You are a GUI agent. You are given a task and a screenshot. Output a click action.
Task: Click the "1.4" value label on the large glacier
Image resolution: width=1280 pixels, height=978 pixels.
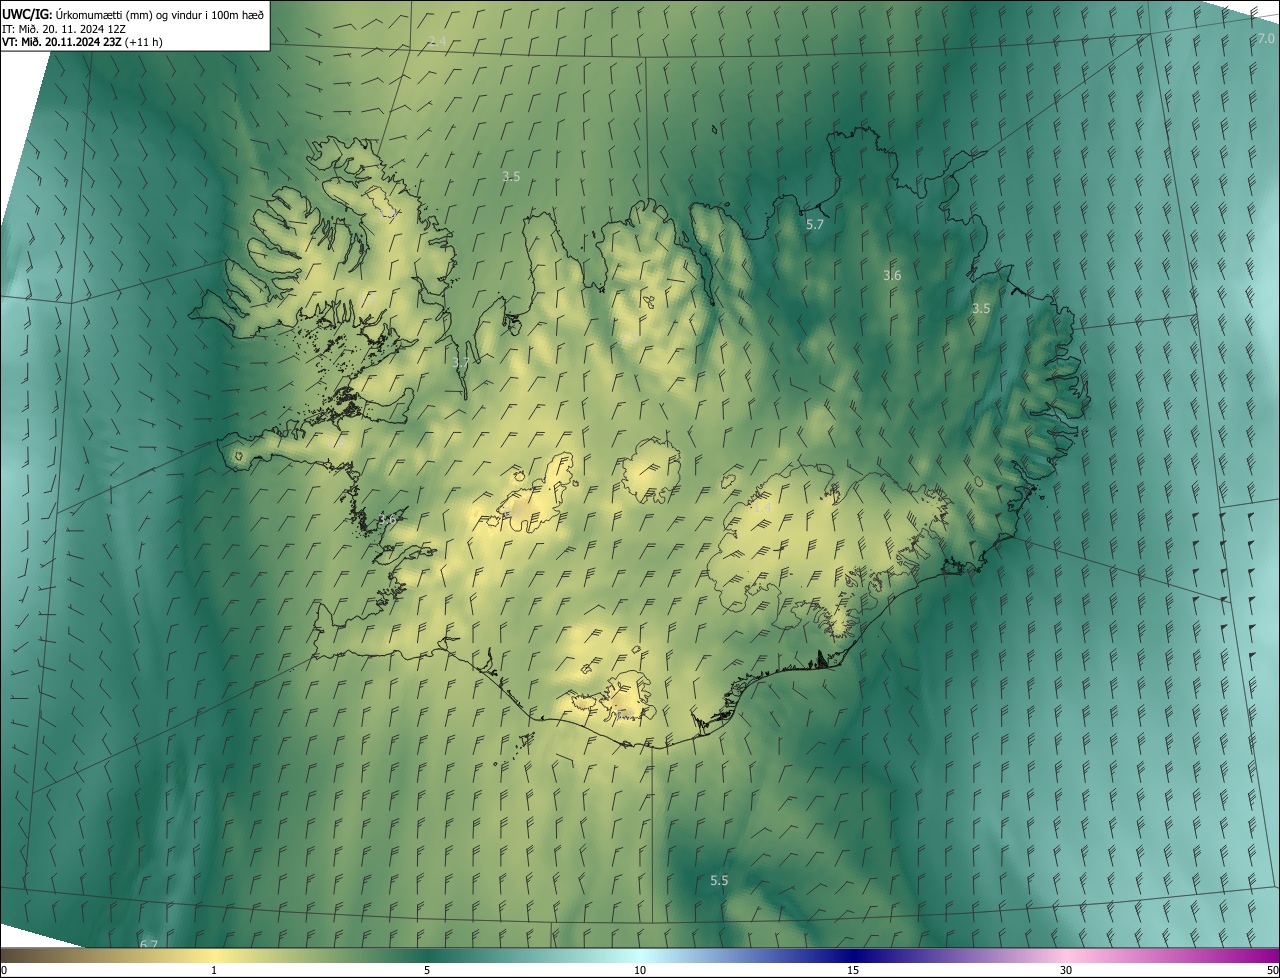point(762,508)
